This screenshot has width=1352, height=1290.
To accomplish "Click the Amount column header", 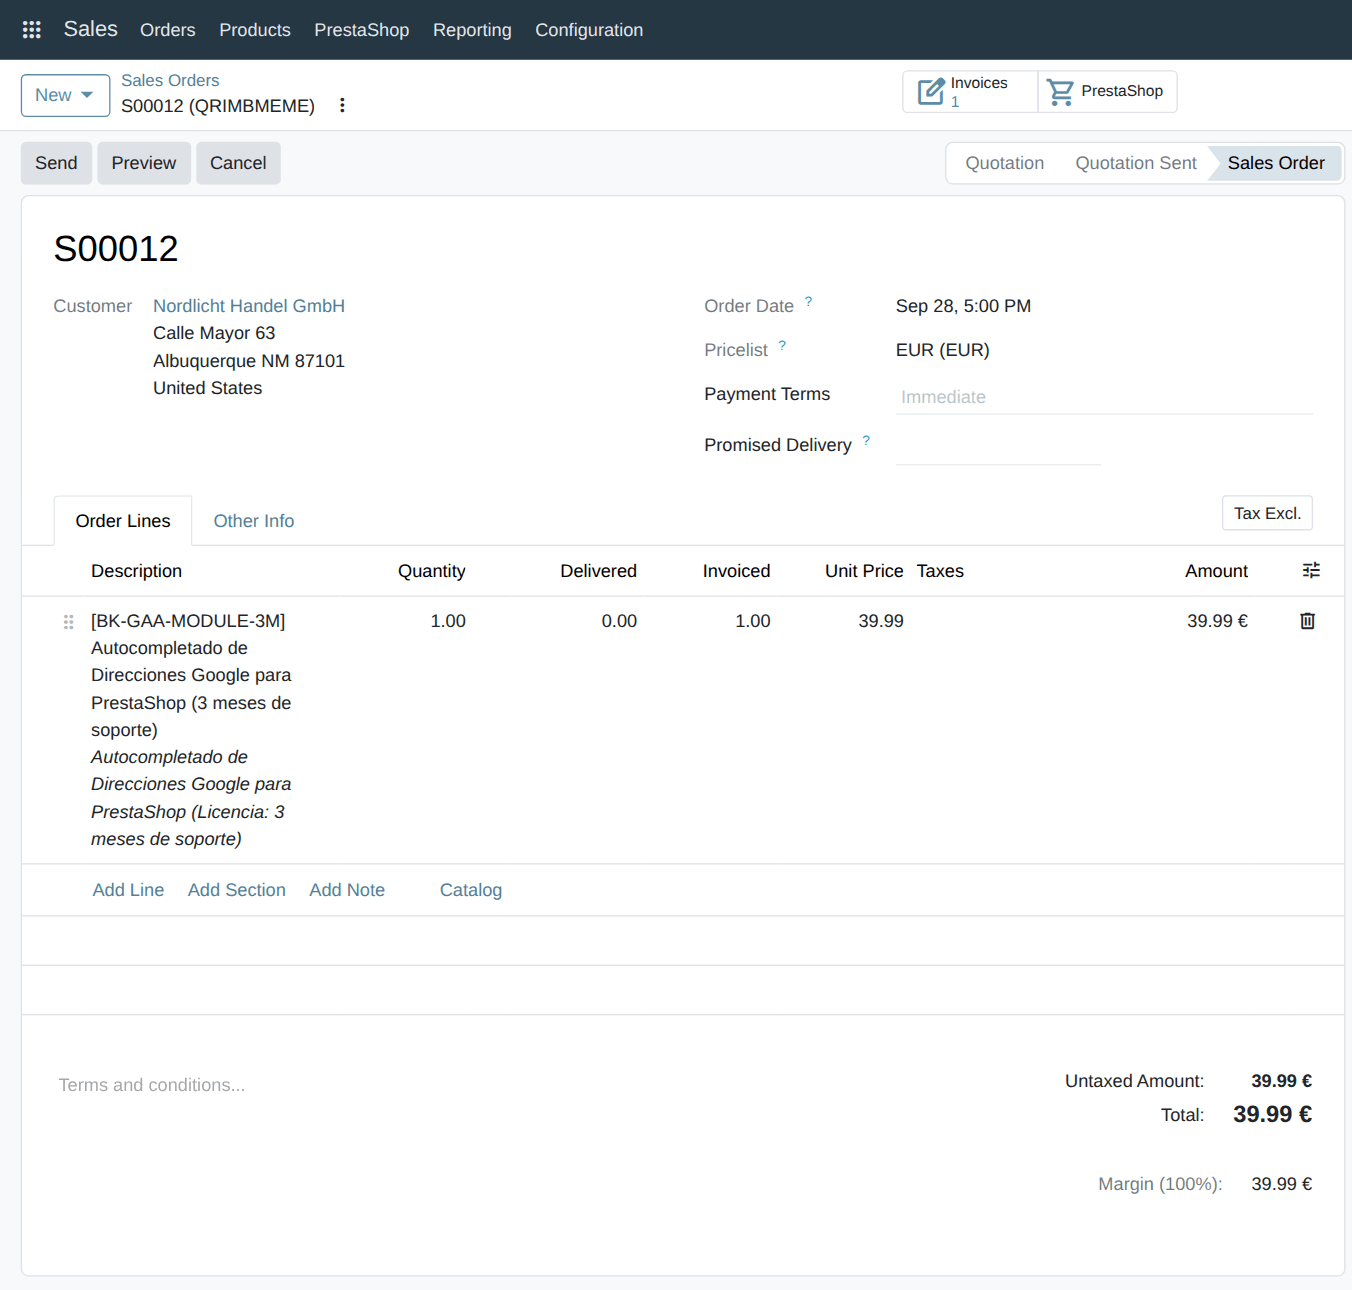I will pyautogui.click(x=1216, y=571).
